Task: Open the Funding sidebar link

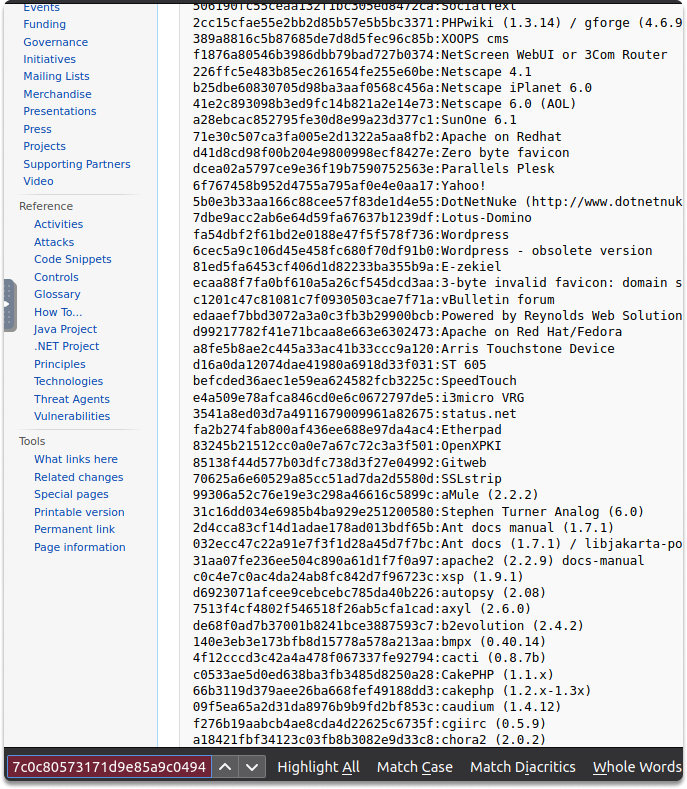Action: [x=44, y=24]
